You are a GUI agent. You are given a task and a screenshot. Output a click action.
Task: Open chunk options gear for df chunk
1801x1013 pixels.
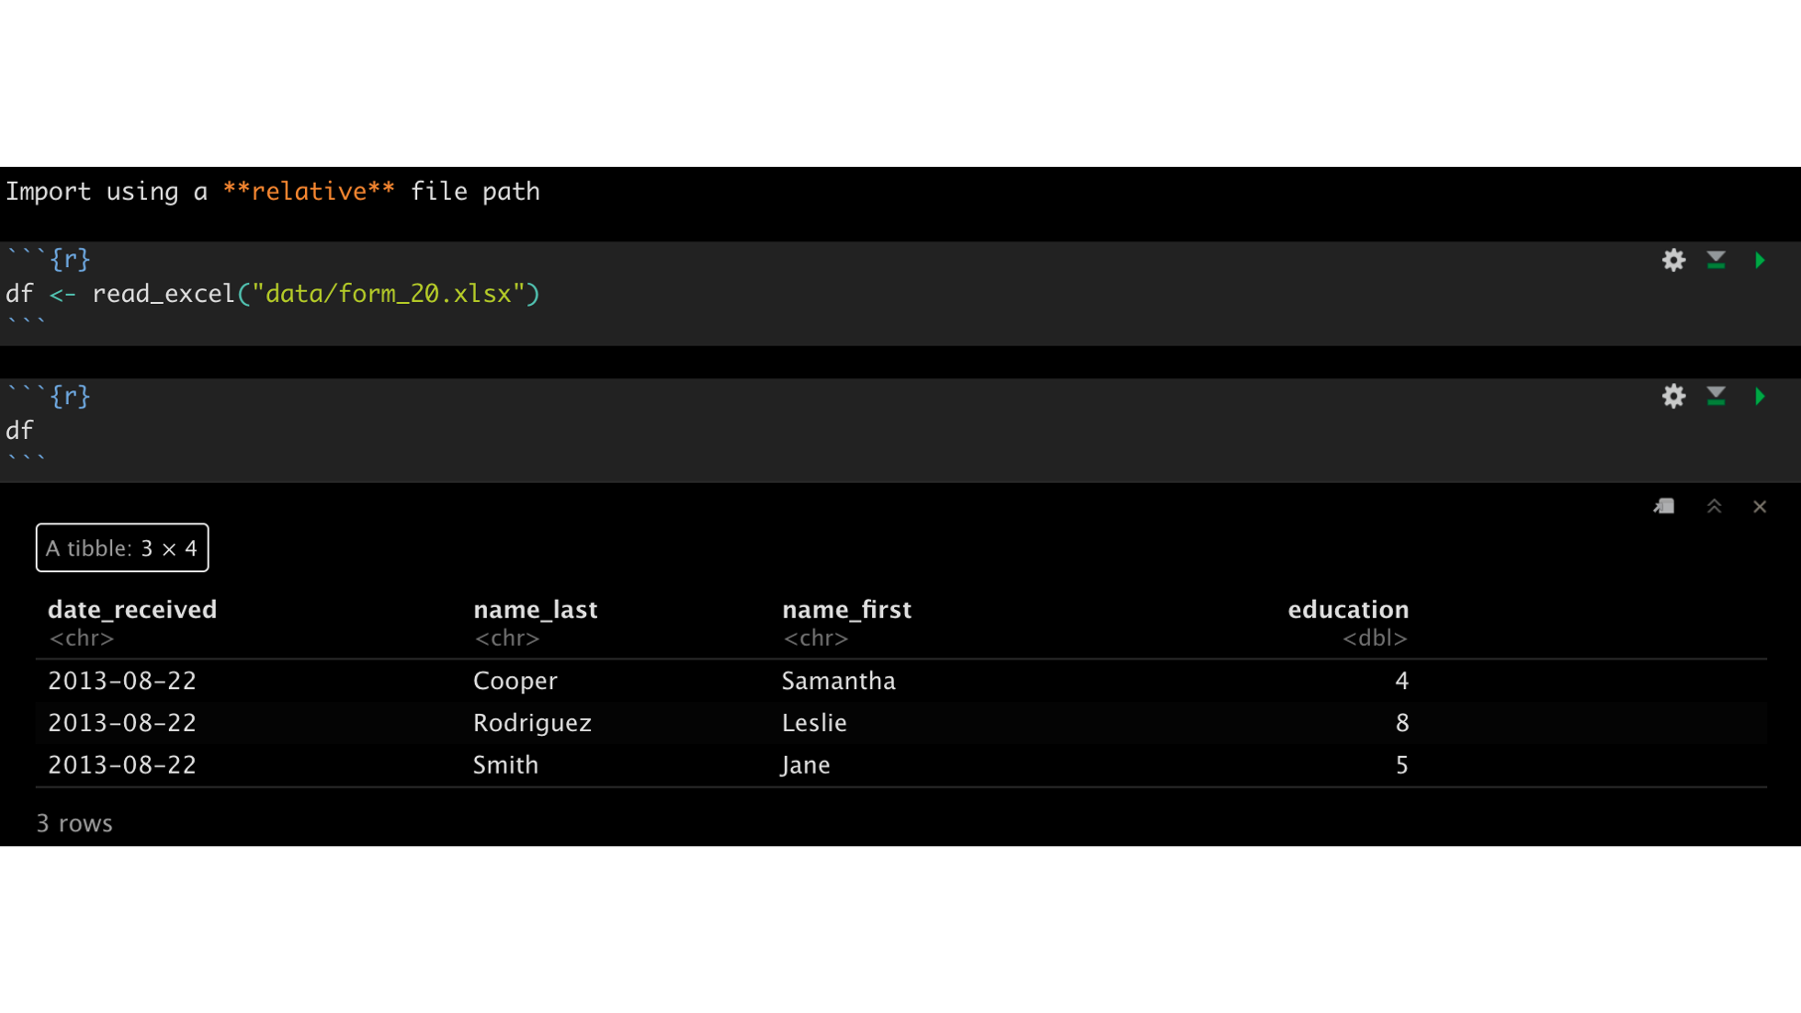(x=1673, y=396)
